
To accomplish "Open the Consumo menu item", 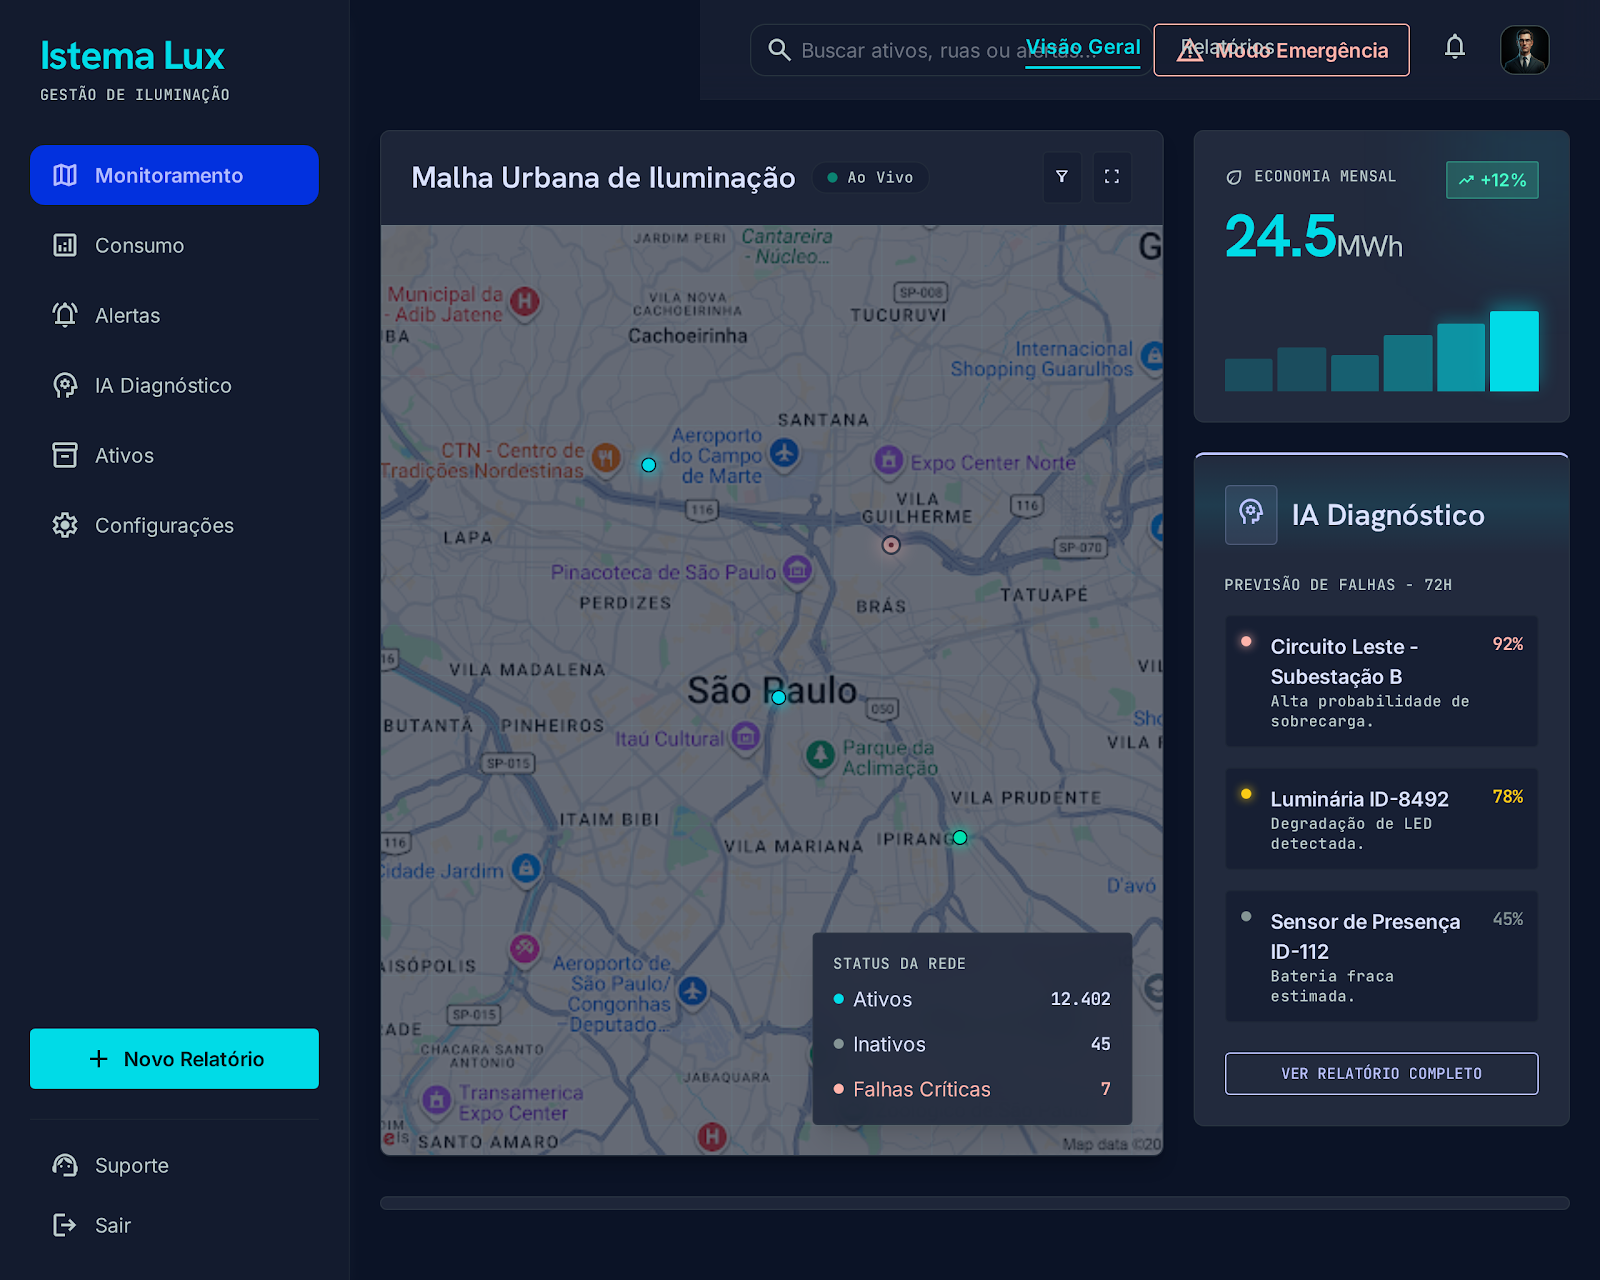I will tap(174, 245).
